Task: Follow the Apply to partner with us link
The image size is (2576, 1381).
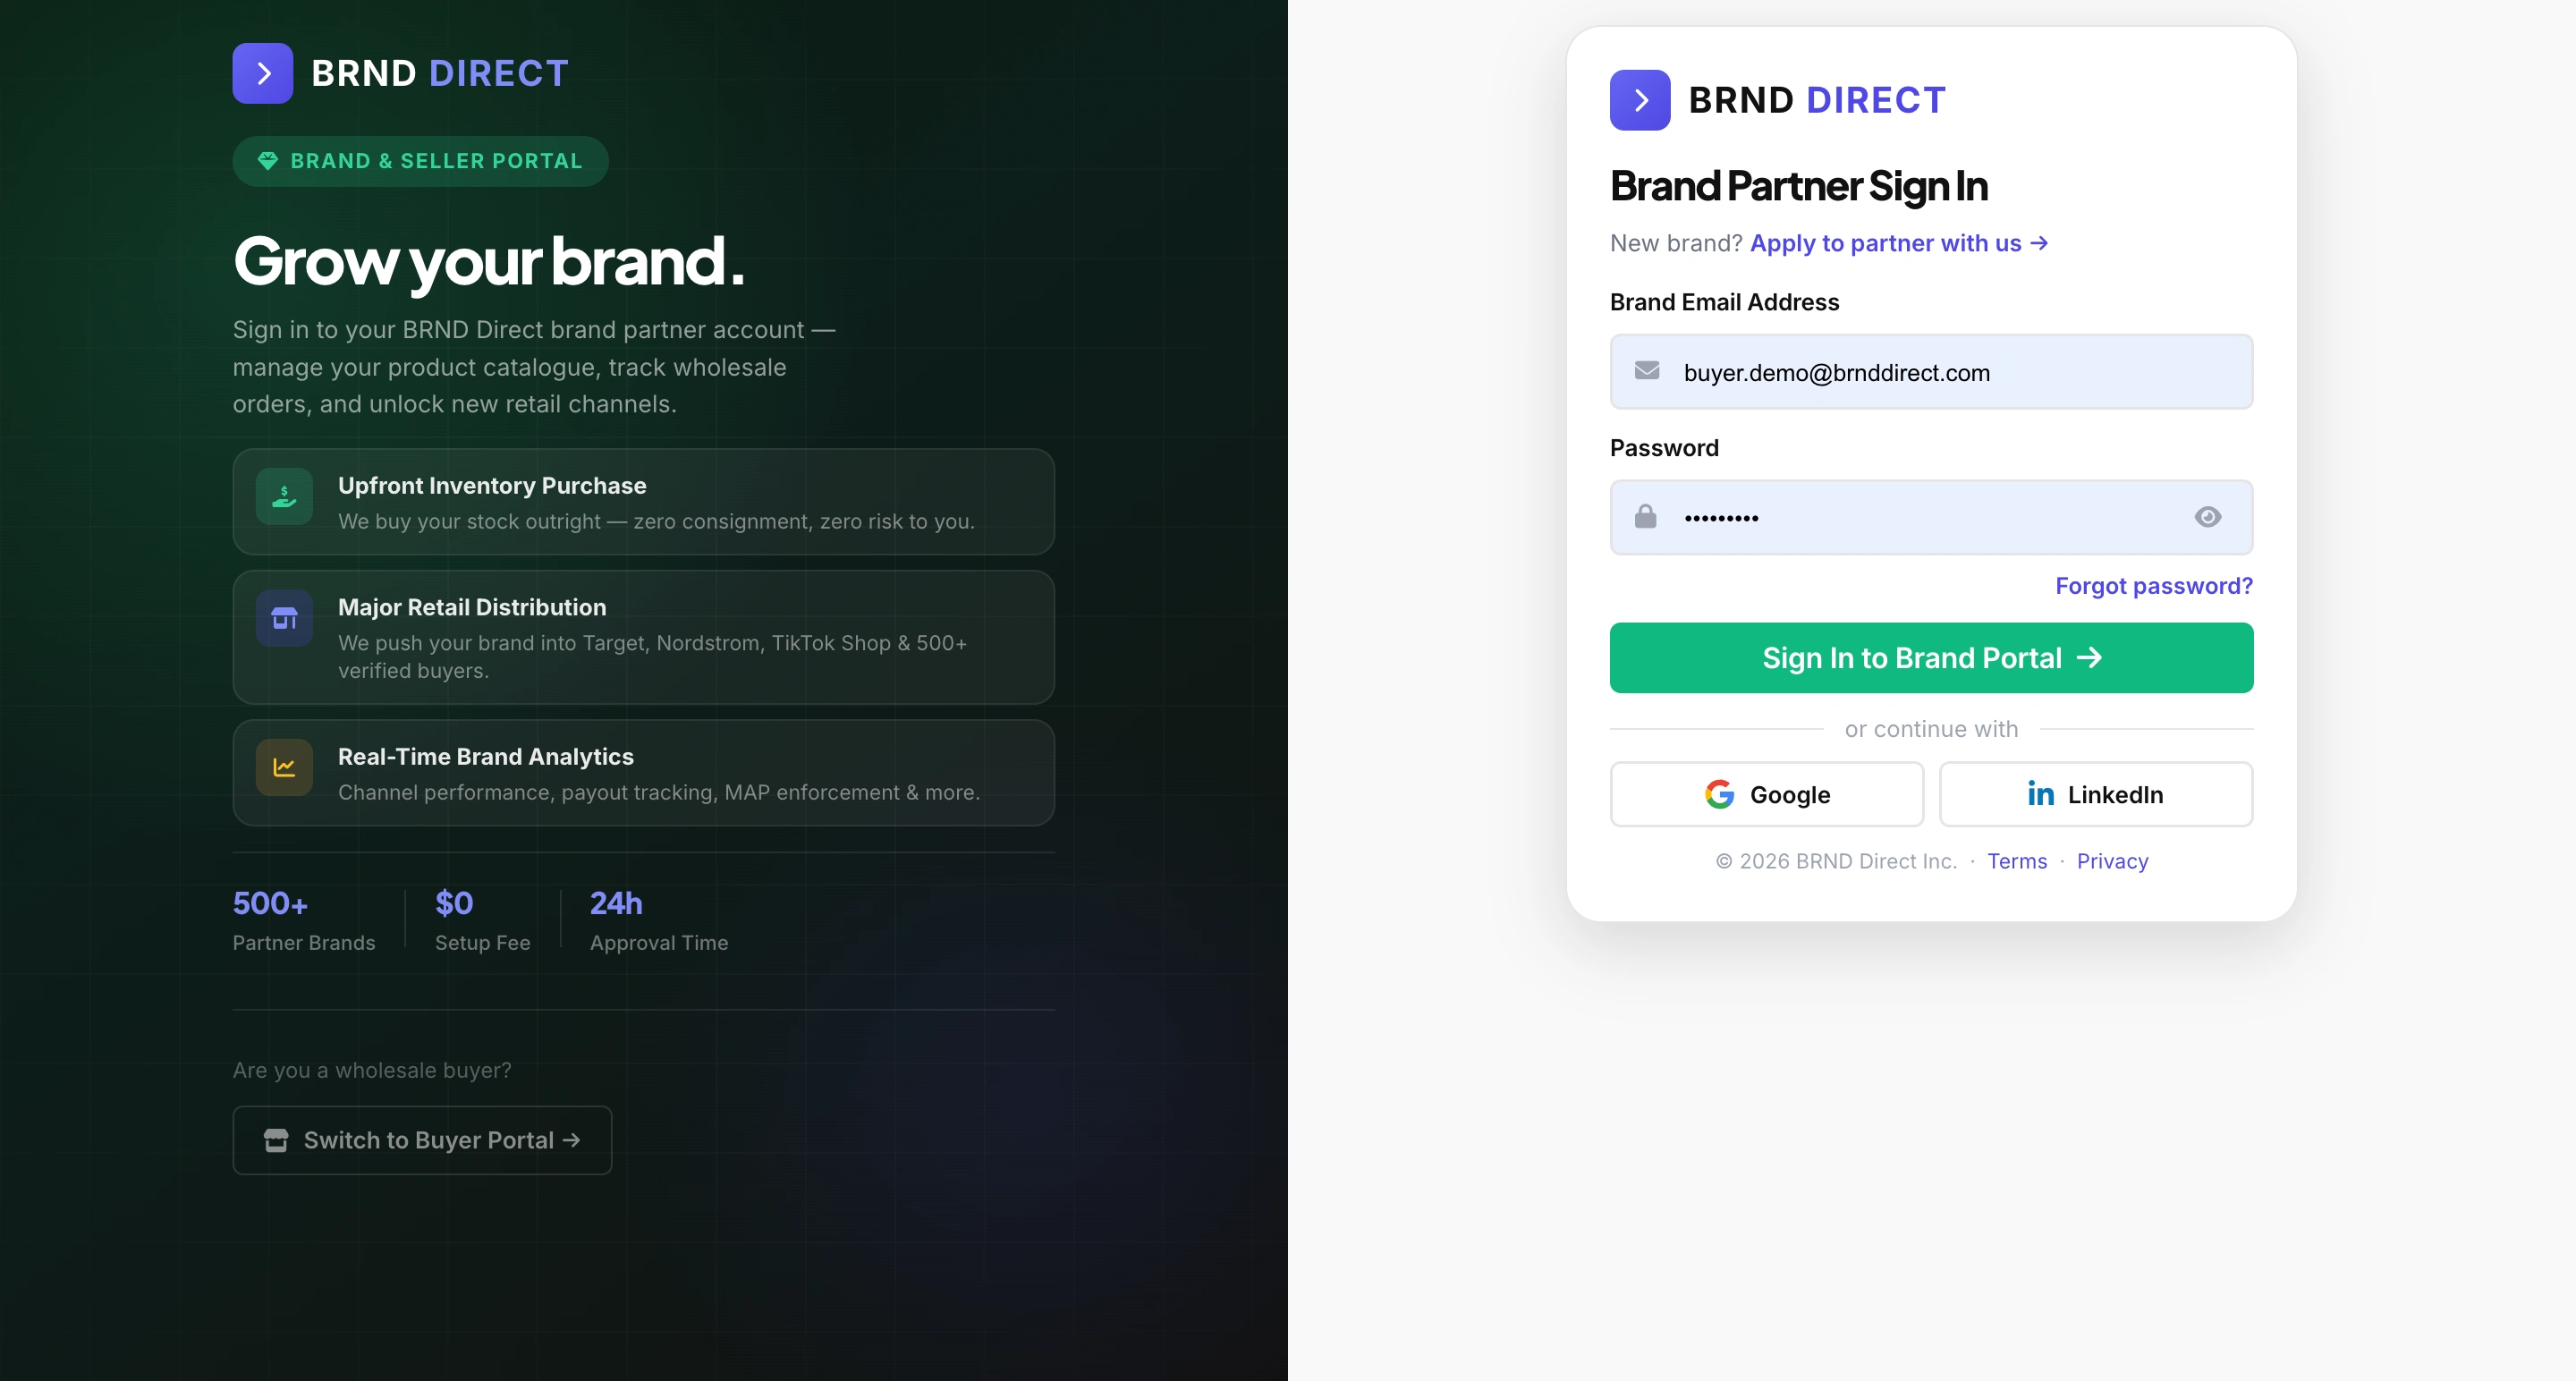Action: (1899, 243)
